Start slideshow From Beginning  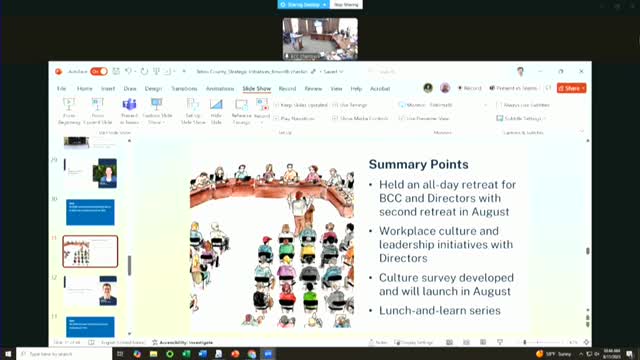(x=69, y=111)
